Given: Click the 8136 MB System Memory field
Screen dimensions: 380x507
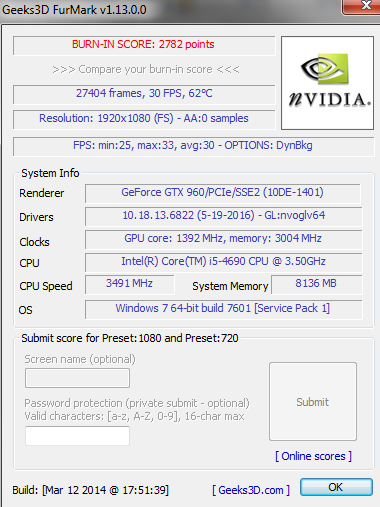Looking at the screenshot, I should tap(316, 284).
